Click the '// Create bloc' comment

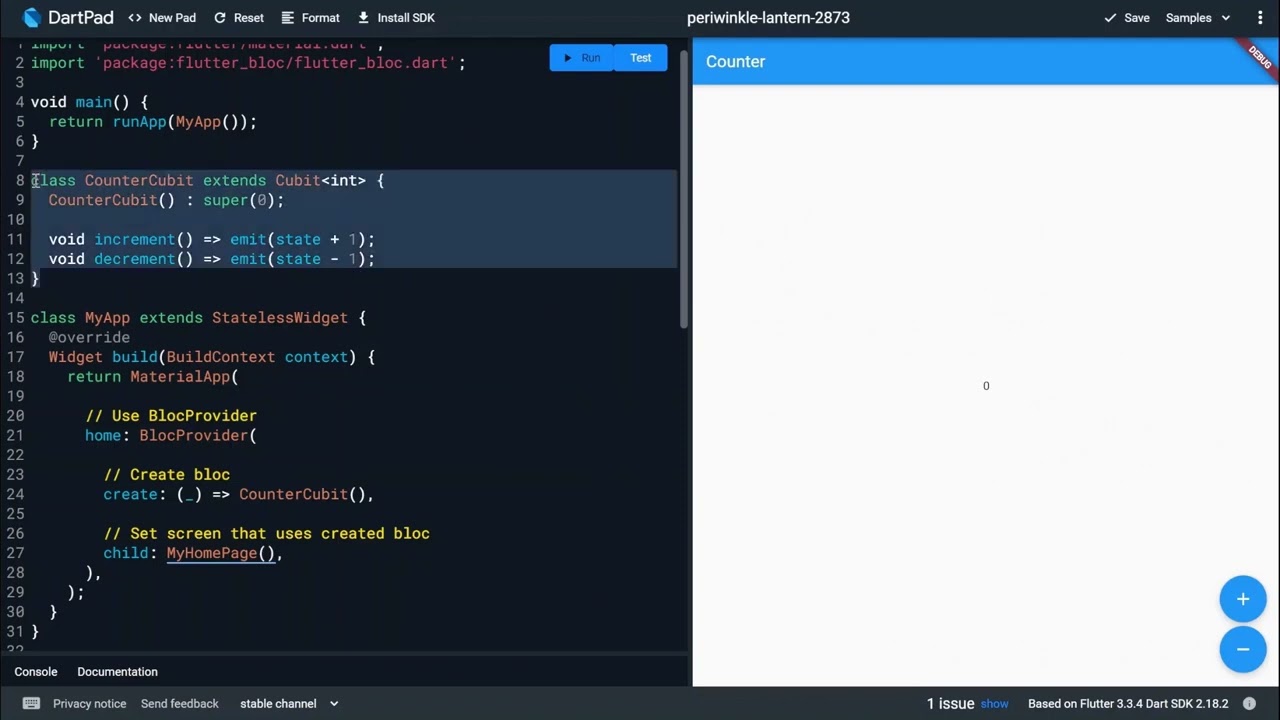[166, 474]
